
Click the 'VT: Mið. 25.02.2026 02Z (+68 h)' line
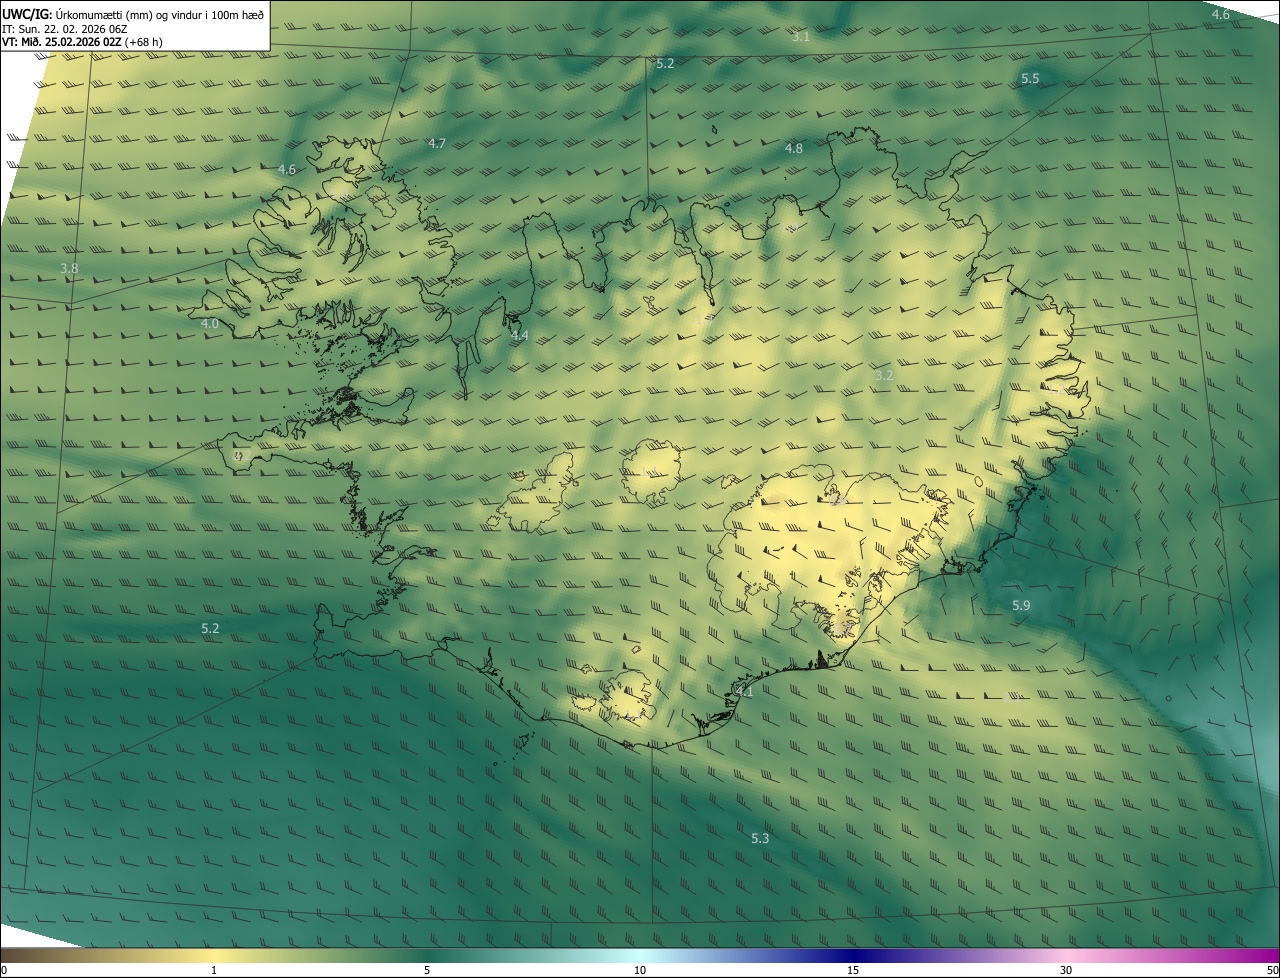click(x=84, y=42)
